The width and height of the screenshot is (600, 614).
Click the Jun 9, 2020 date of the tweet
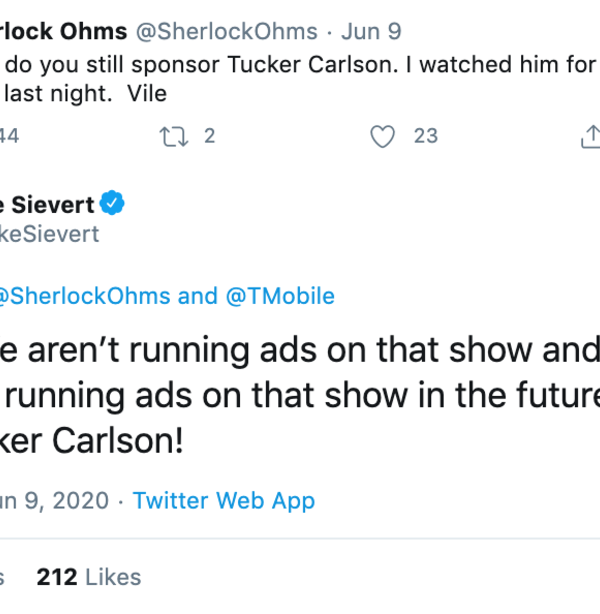(55, 500)
